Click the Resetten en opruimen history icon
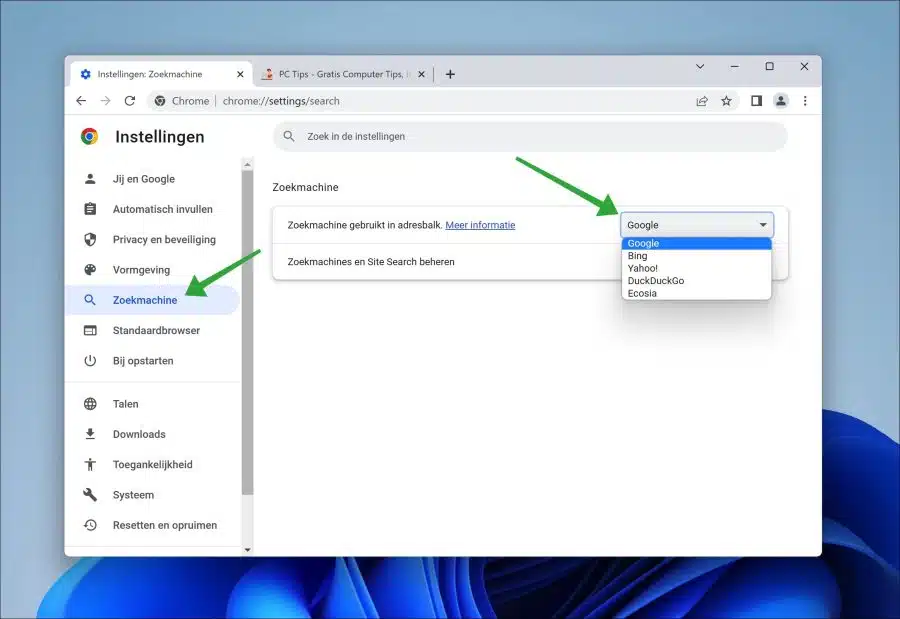 [90, 525]
